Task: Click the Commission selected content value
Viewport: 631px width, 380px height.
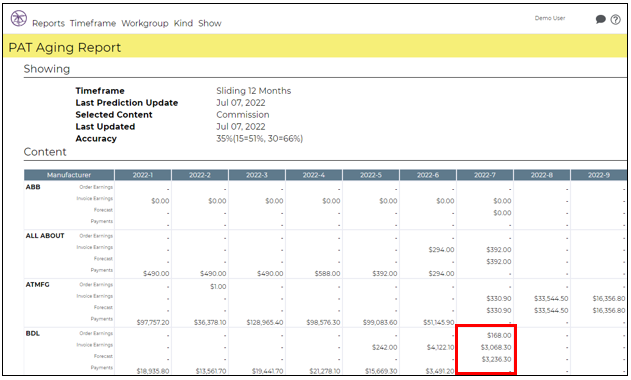Action: (x=243, y=115)
